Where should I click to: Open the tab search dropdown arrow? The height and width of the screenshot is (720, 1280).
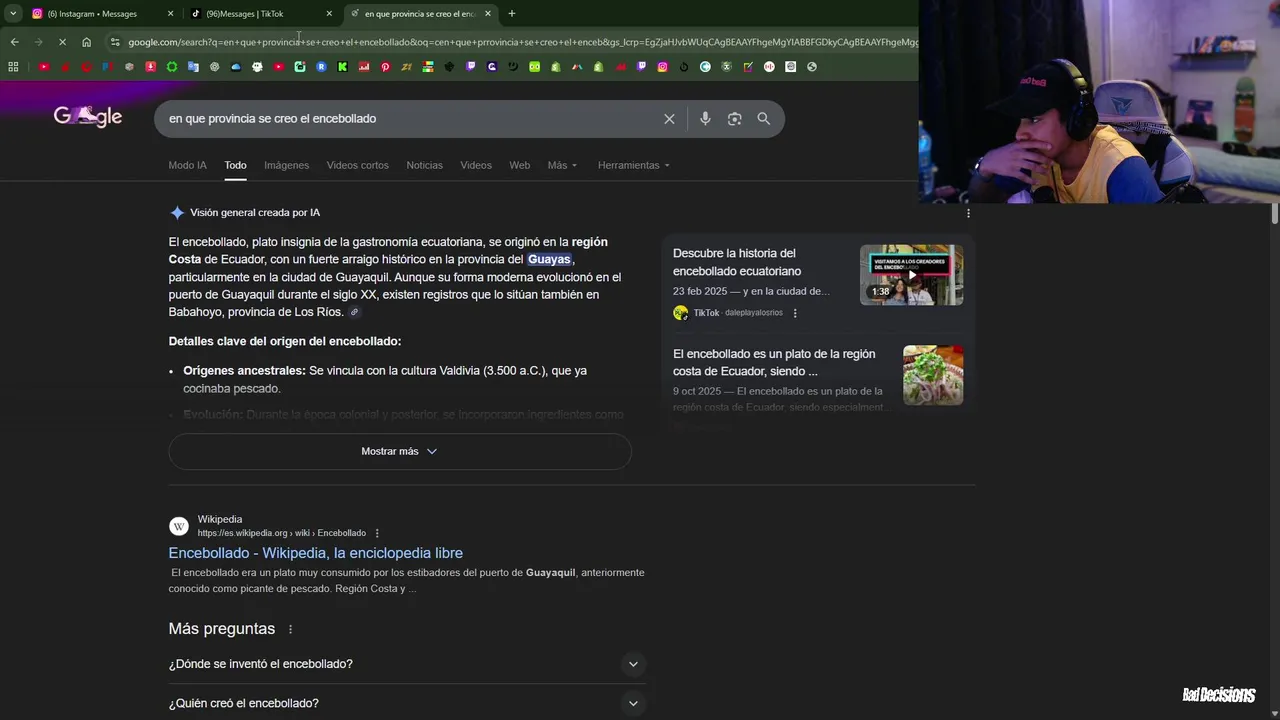[13, 14]
